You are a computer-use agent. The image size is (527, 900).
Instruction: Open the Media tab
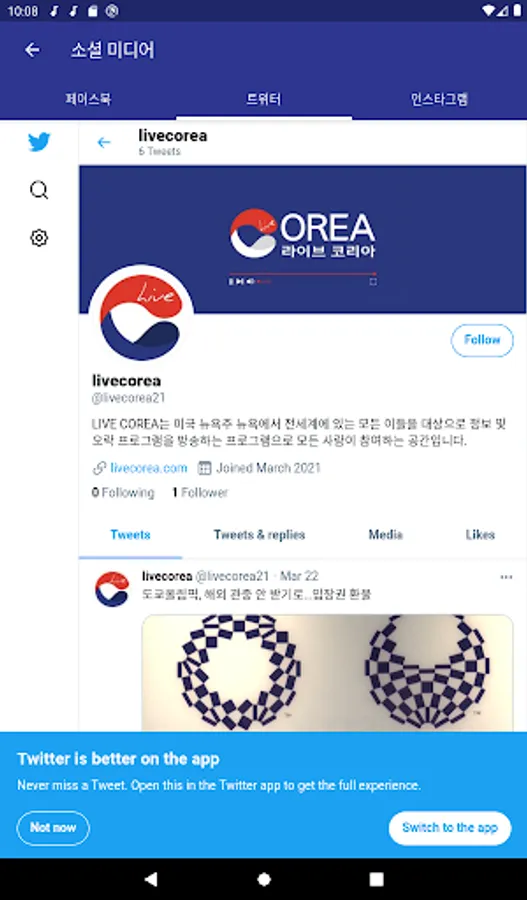[x=385, y=535]
